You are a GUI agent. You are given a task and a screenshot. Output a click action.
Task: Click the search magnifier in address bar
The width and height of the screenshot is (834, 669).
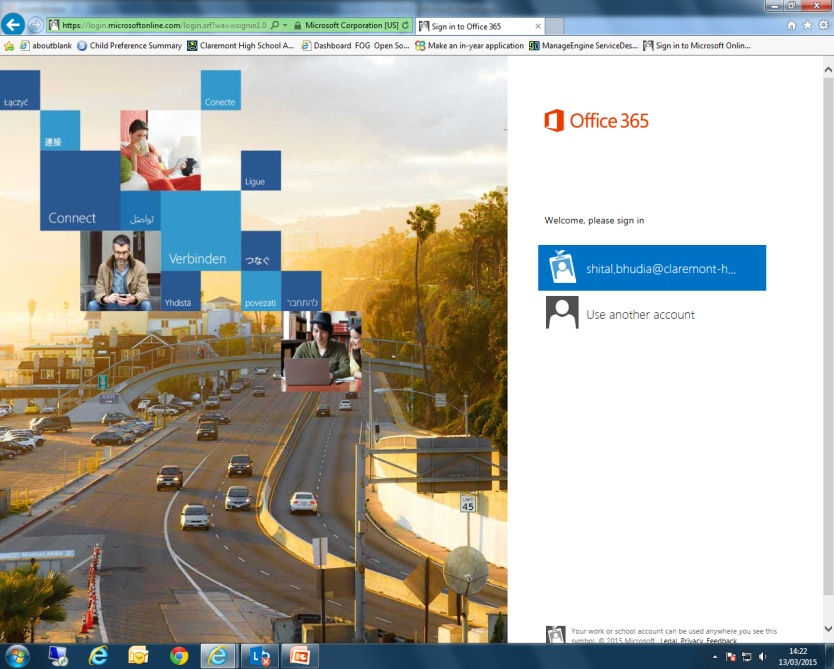[274, 25]
